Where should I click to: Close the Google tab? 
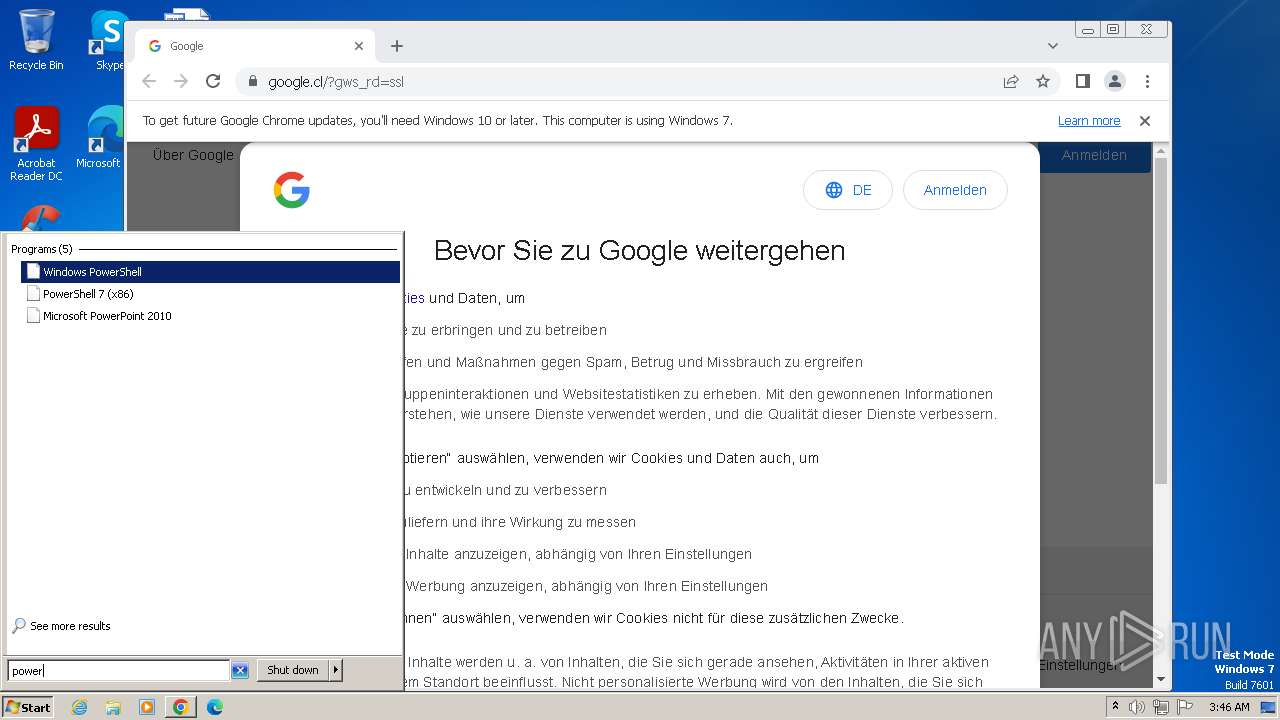point(359,46)
